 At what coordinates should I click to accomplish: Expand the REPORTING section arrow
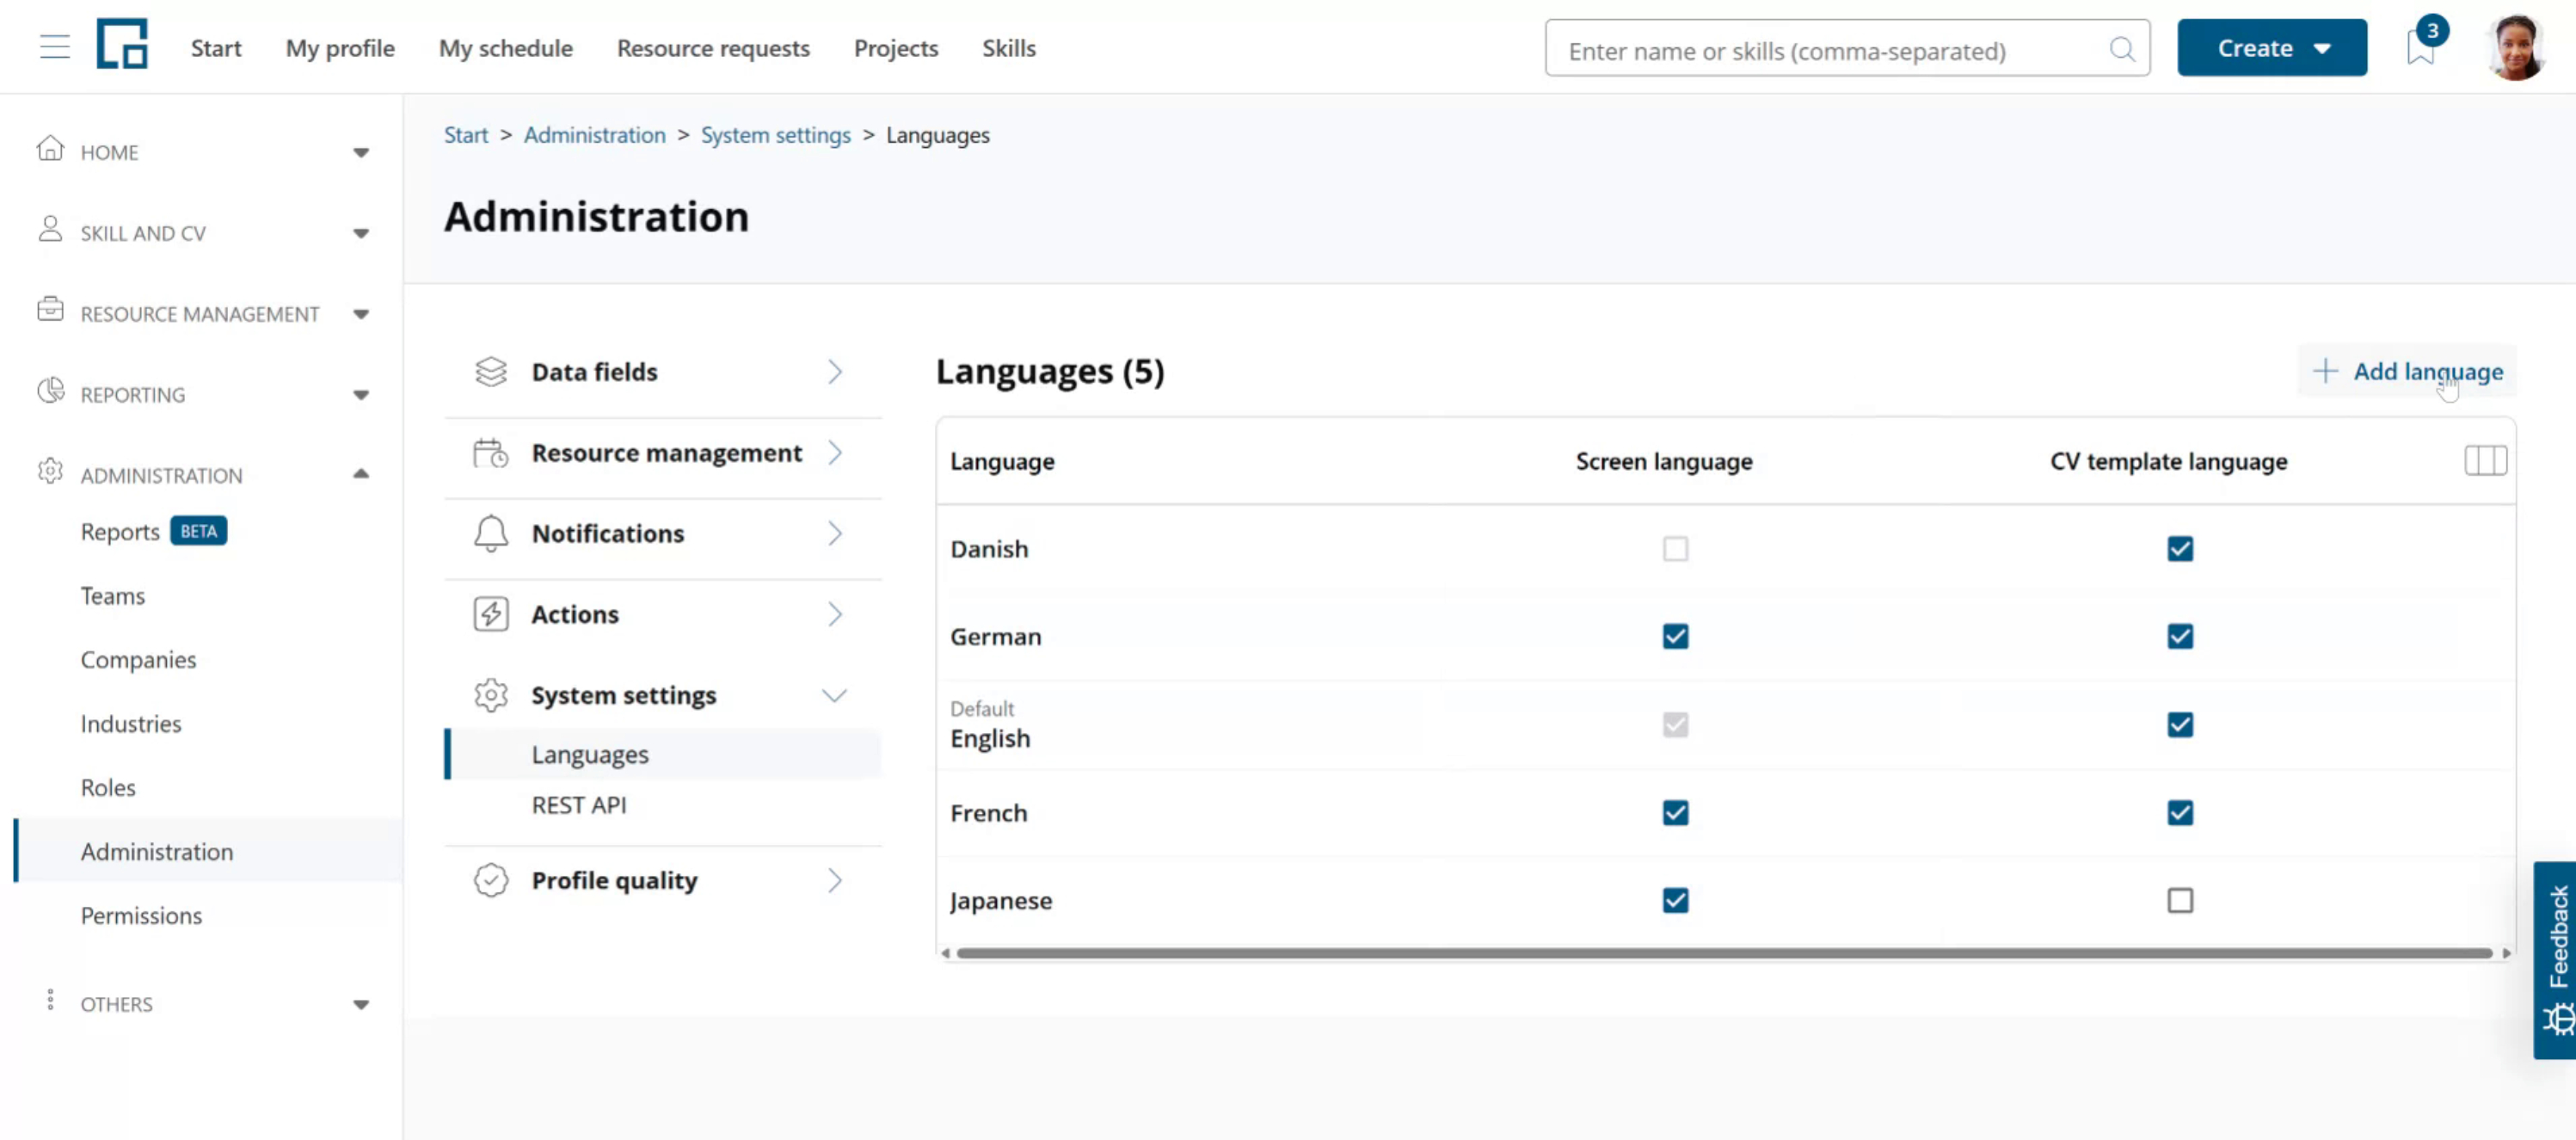click(361, 395)
